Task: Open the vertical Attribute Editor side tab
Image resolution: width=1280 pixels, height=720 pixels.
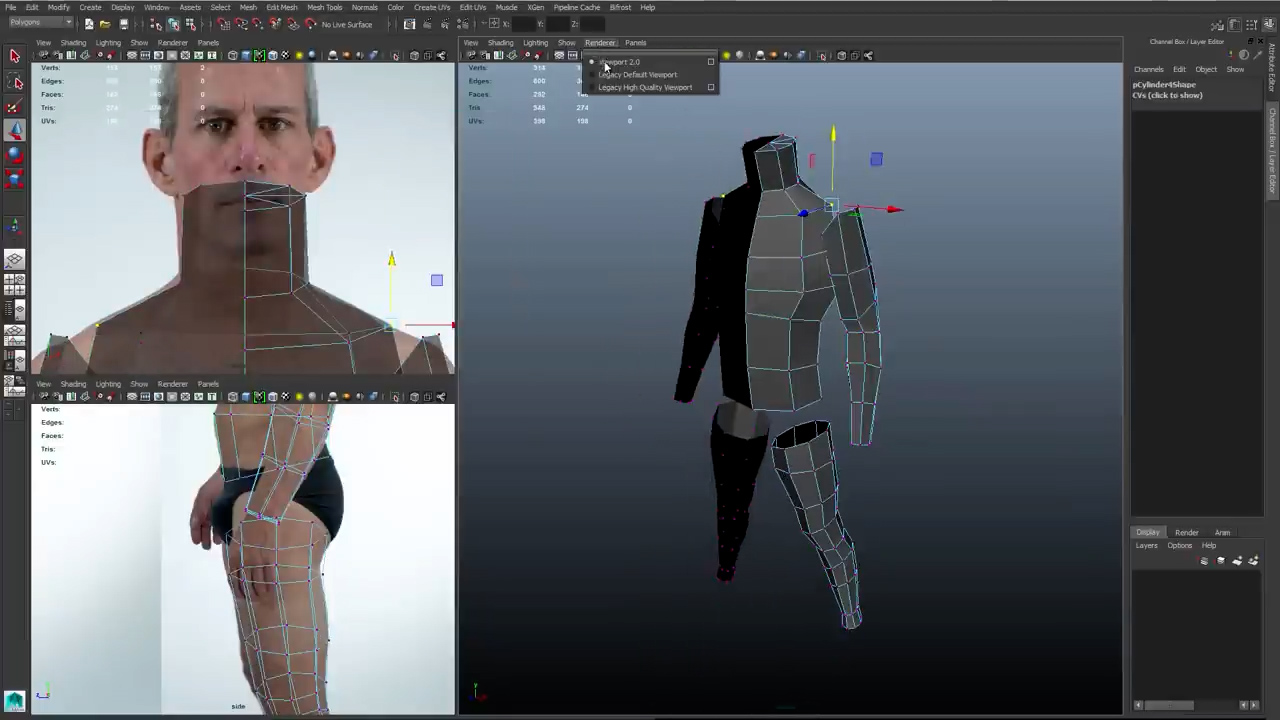Action: pyautogui.click(x=1273, y=70)
